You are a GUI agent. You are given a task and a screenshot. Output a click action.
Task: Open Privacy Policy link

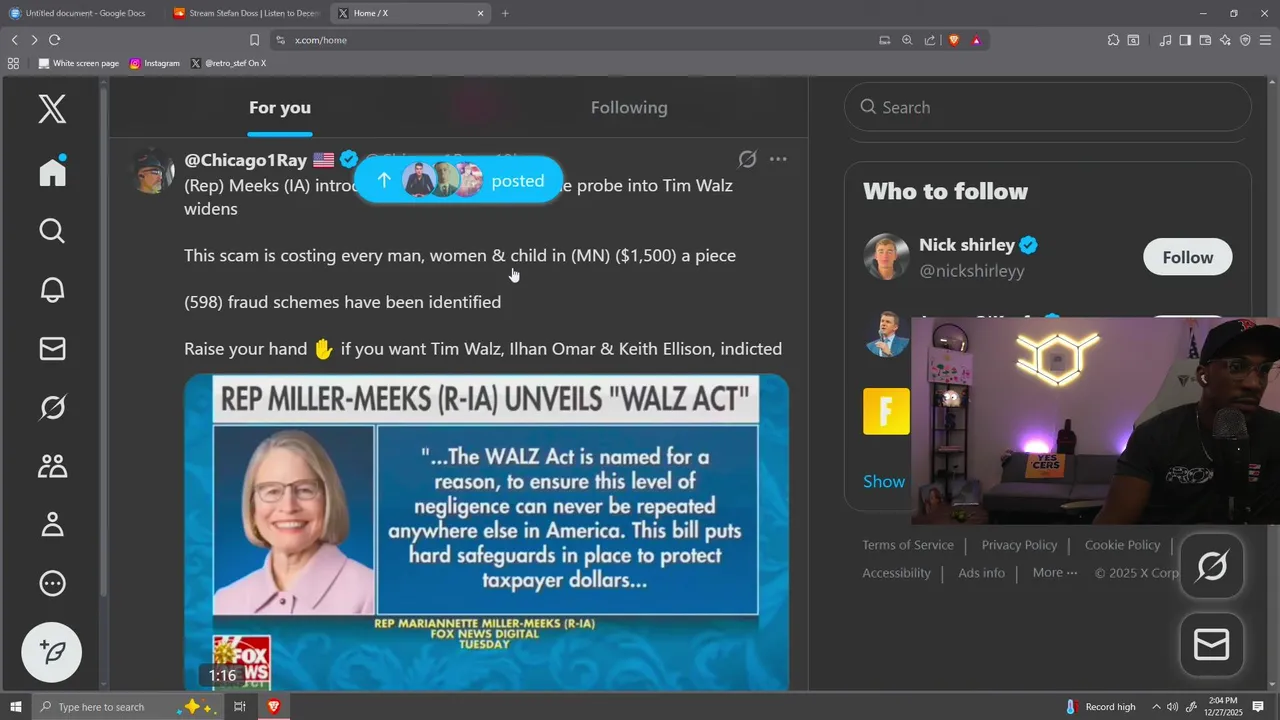[x=1019, y=545]
